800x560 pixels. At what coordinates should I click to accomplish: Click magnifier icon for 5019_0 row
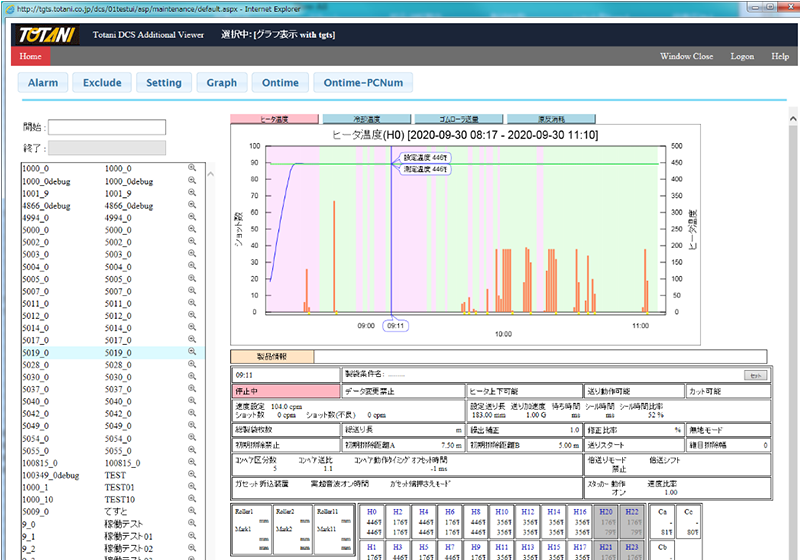192,353
